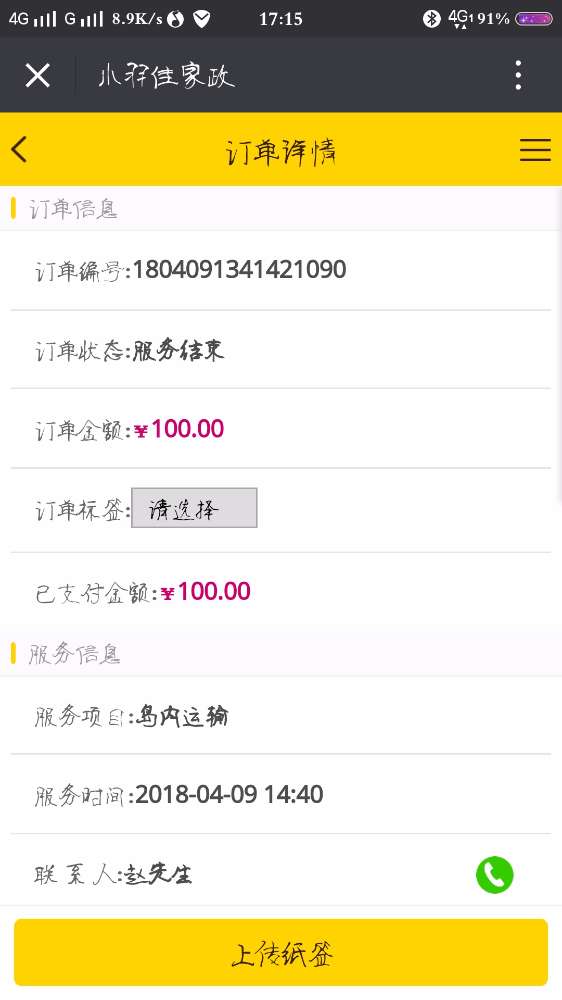The width and height of the screenshot is (562, 1000).
Task: Tap the Bluetooth icon in status bar
Action: click(x=432, y=18)
